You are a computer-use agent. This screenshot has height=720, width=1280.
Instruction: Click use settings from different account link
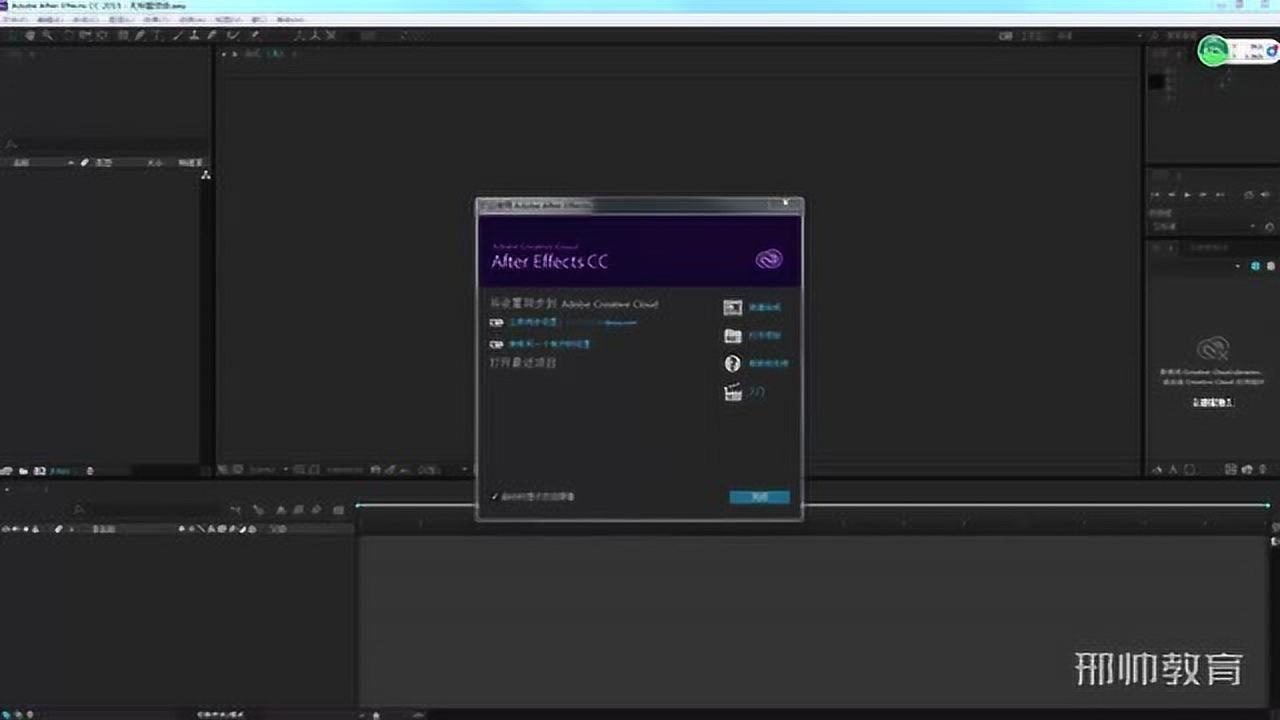[549, 344]
